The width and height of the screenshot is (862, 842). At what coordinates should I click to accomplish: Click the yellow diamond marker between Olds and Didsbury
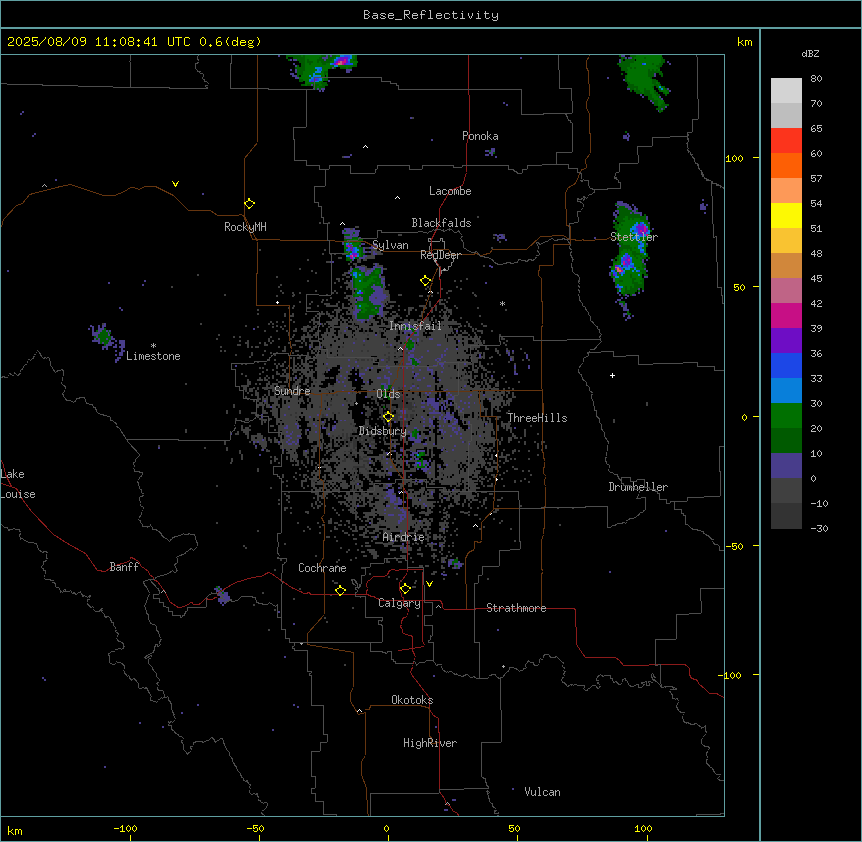click(388, 417)
